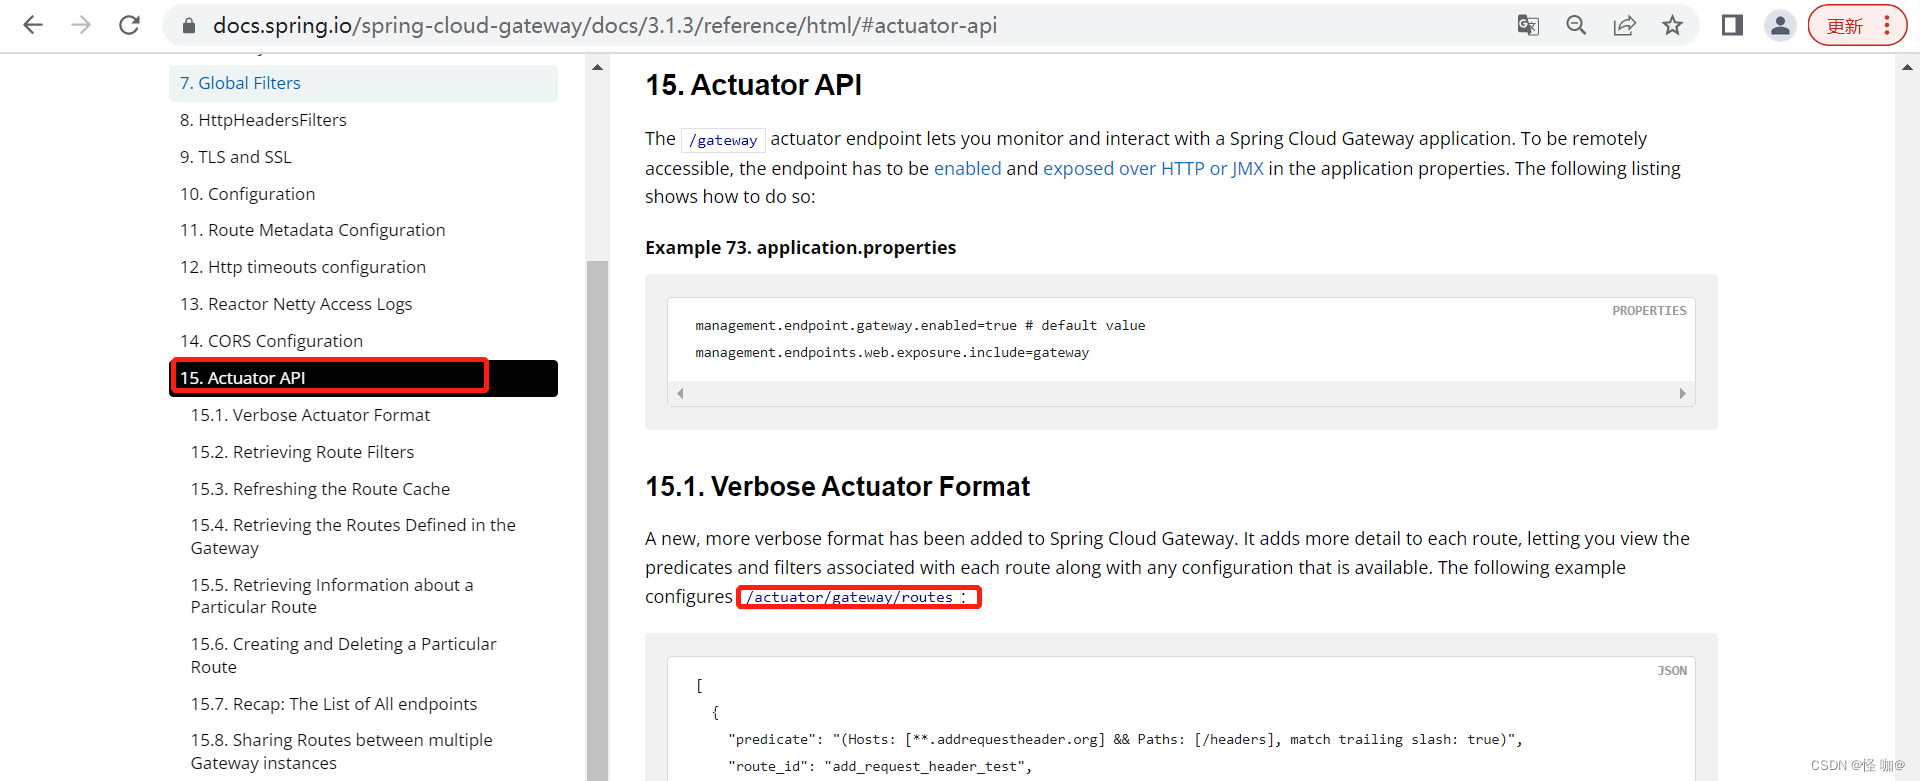The height and width of the screenshot is (781, 1920).
Task: Click main page scrollbar up arrow
Action: tap(1907, 68)
